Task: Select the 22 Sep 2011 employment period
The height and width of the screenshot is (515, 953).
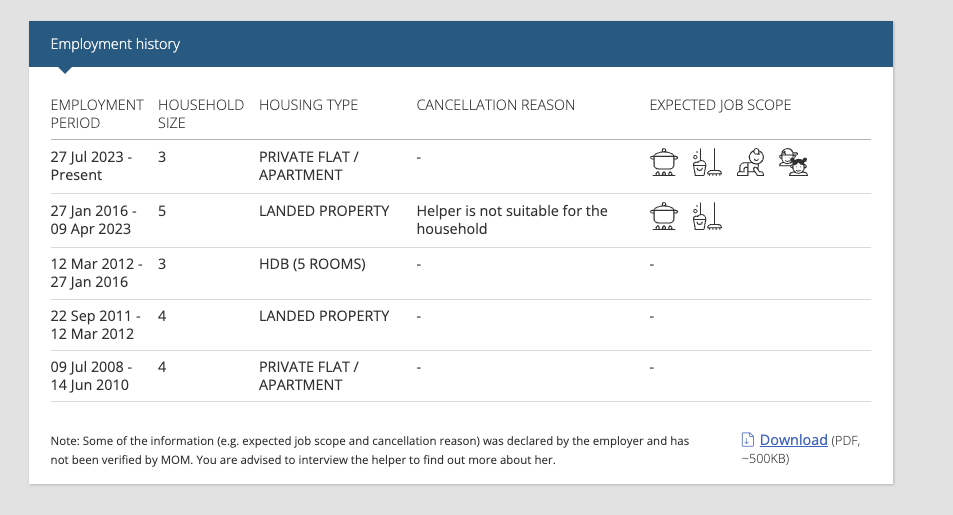Action: pos(95,325)
